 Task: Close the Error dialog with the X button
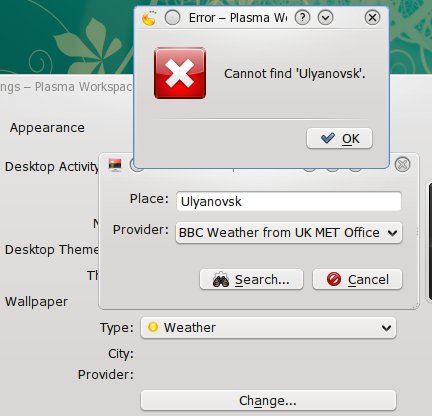pyautogui.click(x=372, y=17)
